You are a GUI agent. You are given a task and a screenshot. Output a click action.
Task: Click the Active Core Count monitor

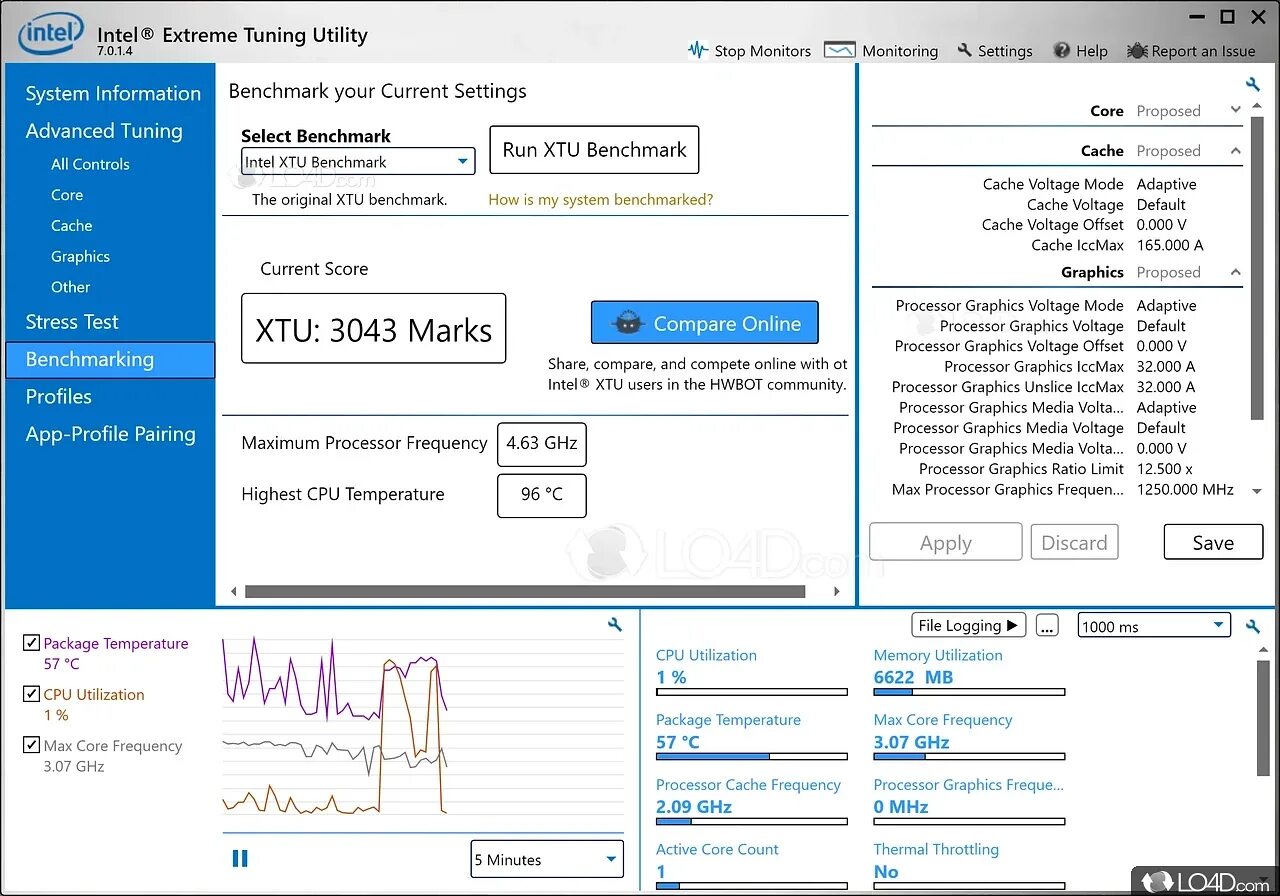(x=751, y=866)
